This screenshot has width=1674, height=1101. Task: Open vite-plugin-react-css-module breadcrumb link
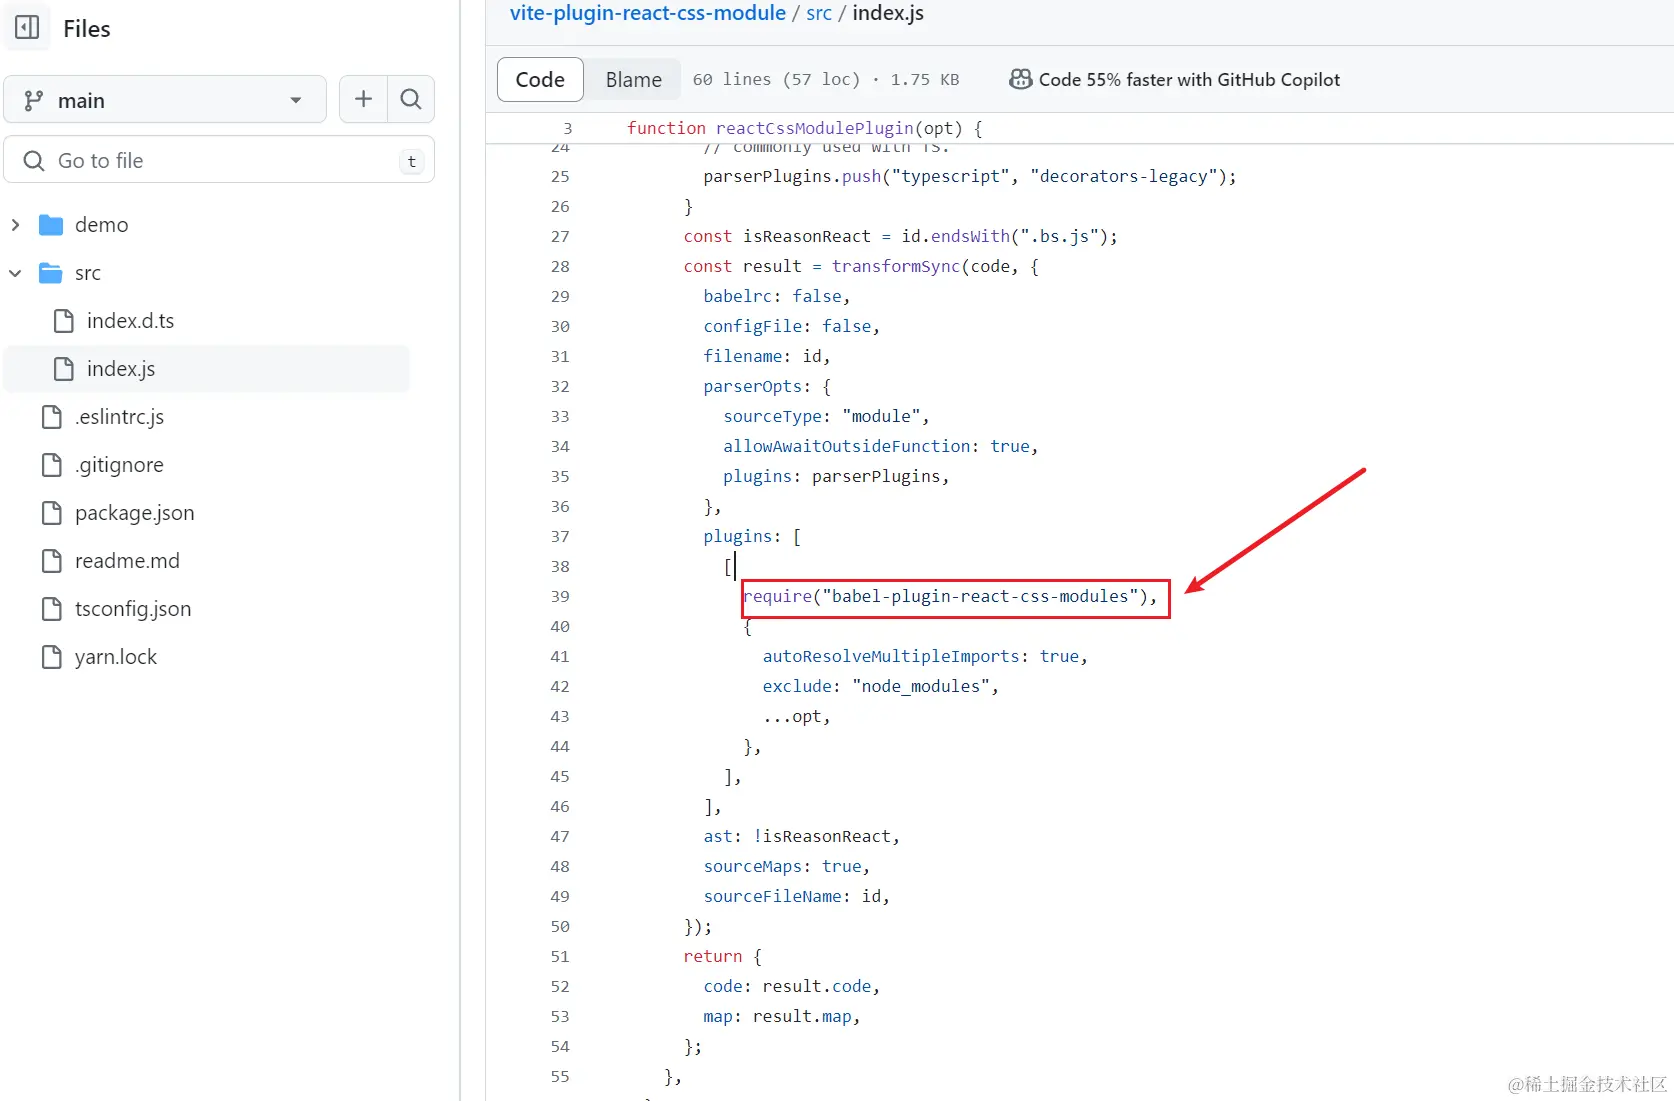(648, 13)
